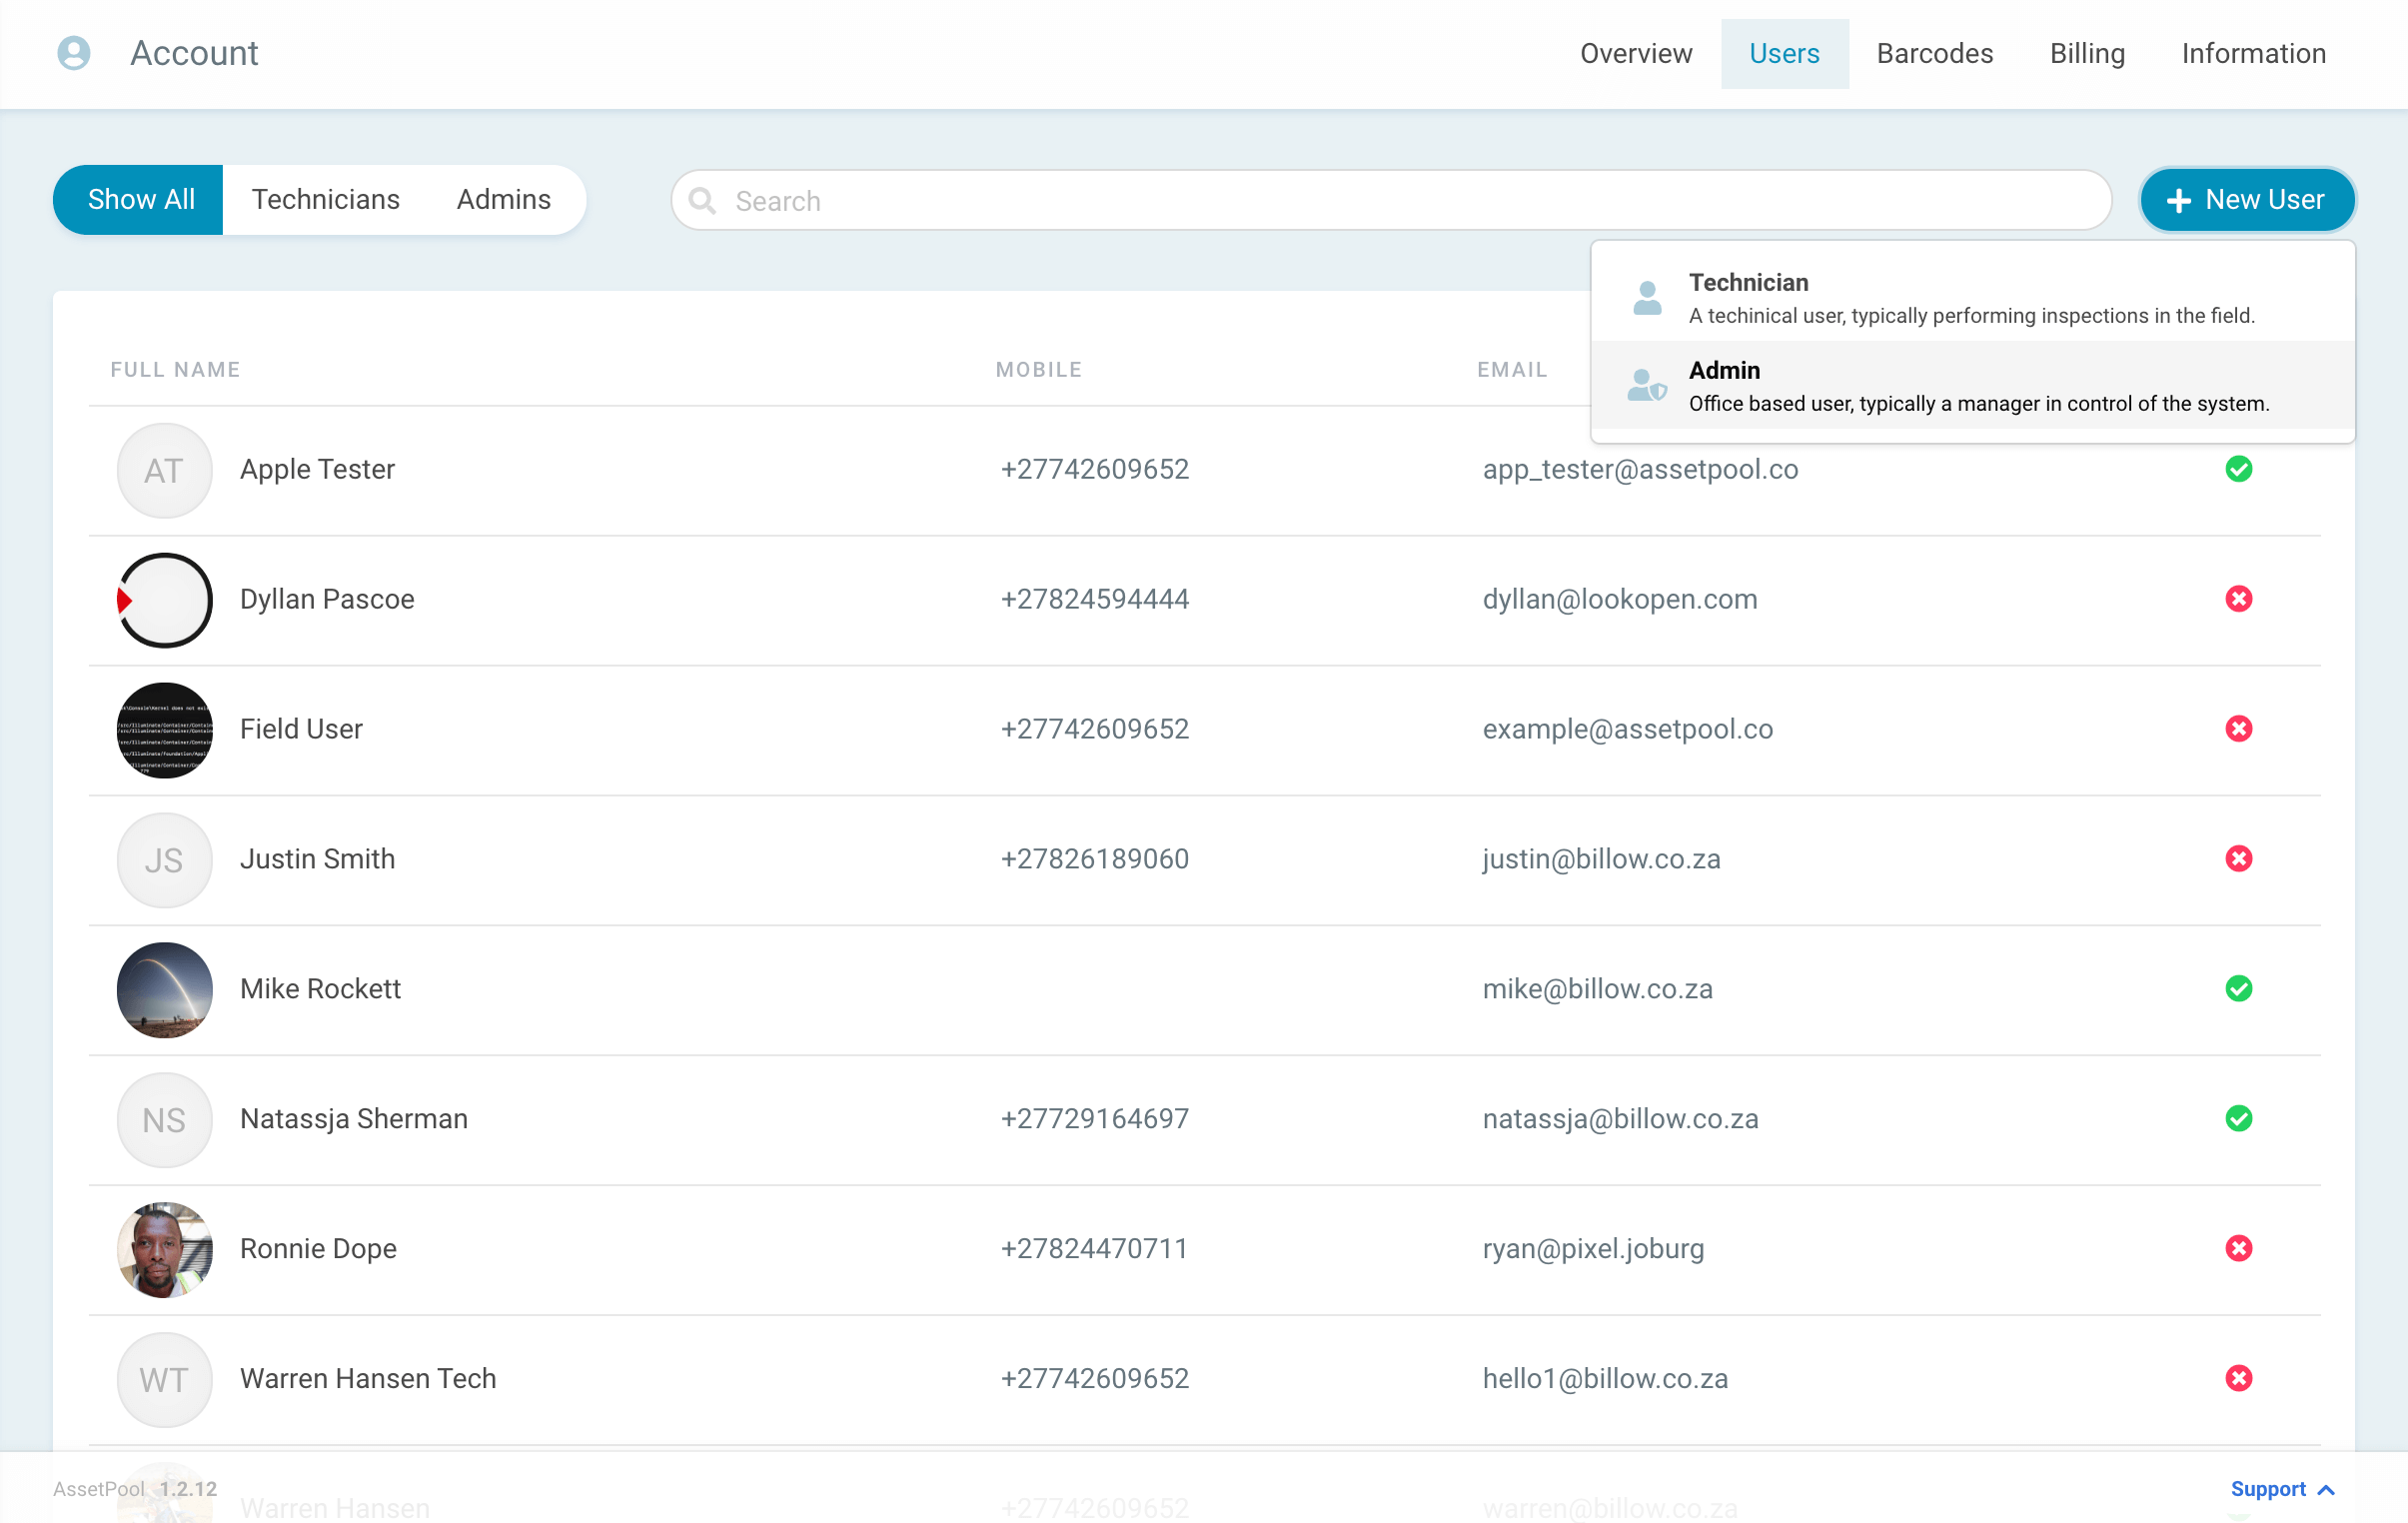Filter users by Technicians
This screenshot has width=2408, height=1523.
point(326,199)
